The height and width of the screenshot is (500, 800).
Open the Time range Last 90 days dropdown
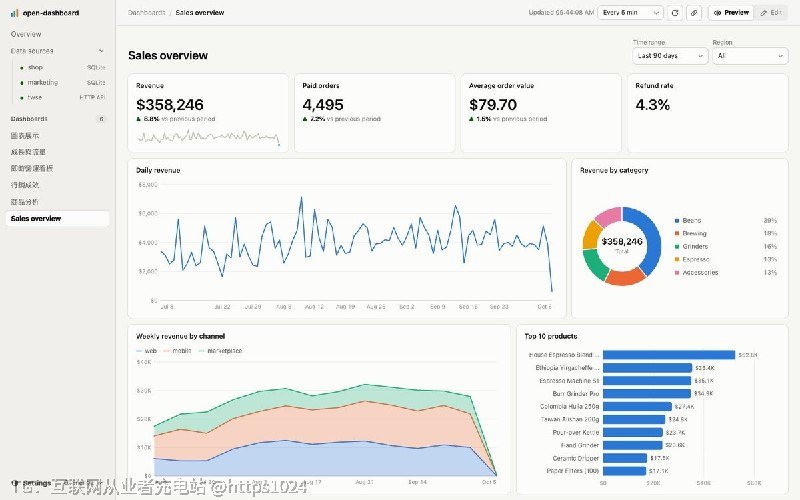(670, 56)
